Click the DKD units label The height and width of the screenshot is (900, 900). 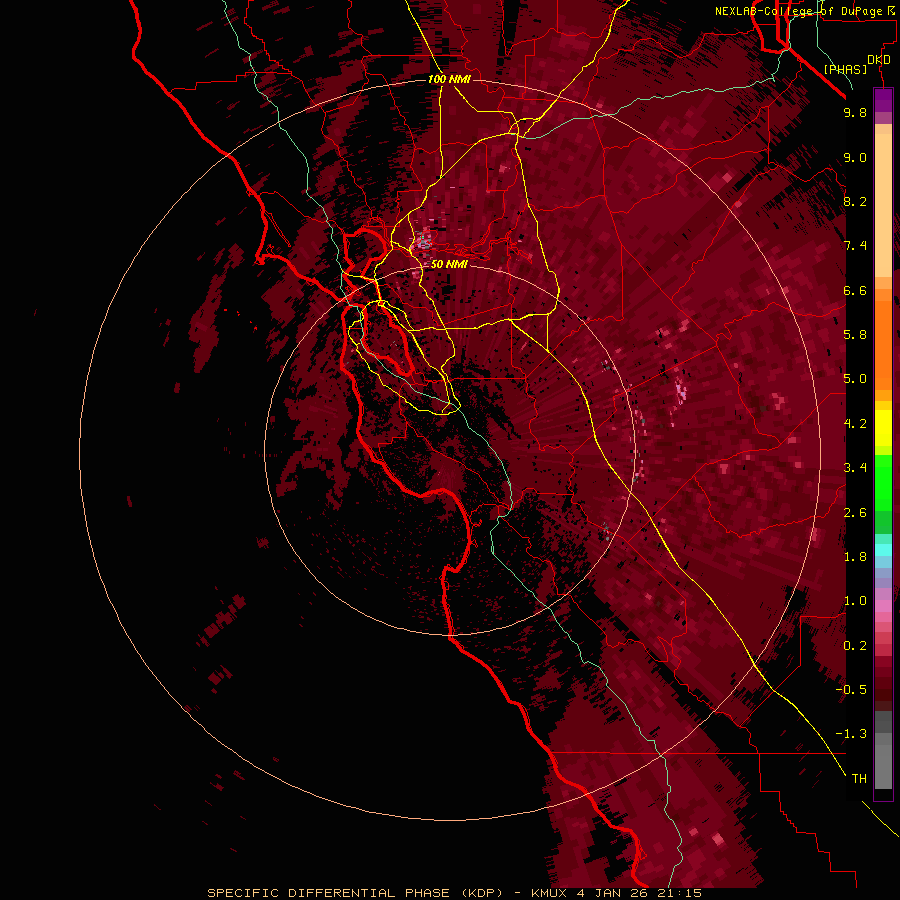(x=879, y=60)
